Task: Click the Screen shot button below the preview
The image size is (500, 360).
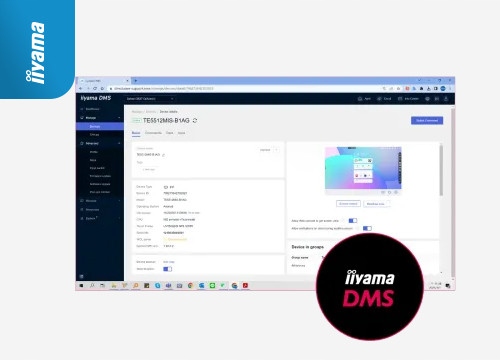Action: 348,204
